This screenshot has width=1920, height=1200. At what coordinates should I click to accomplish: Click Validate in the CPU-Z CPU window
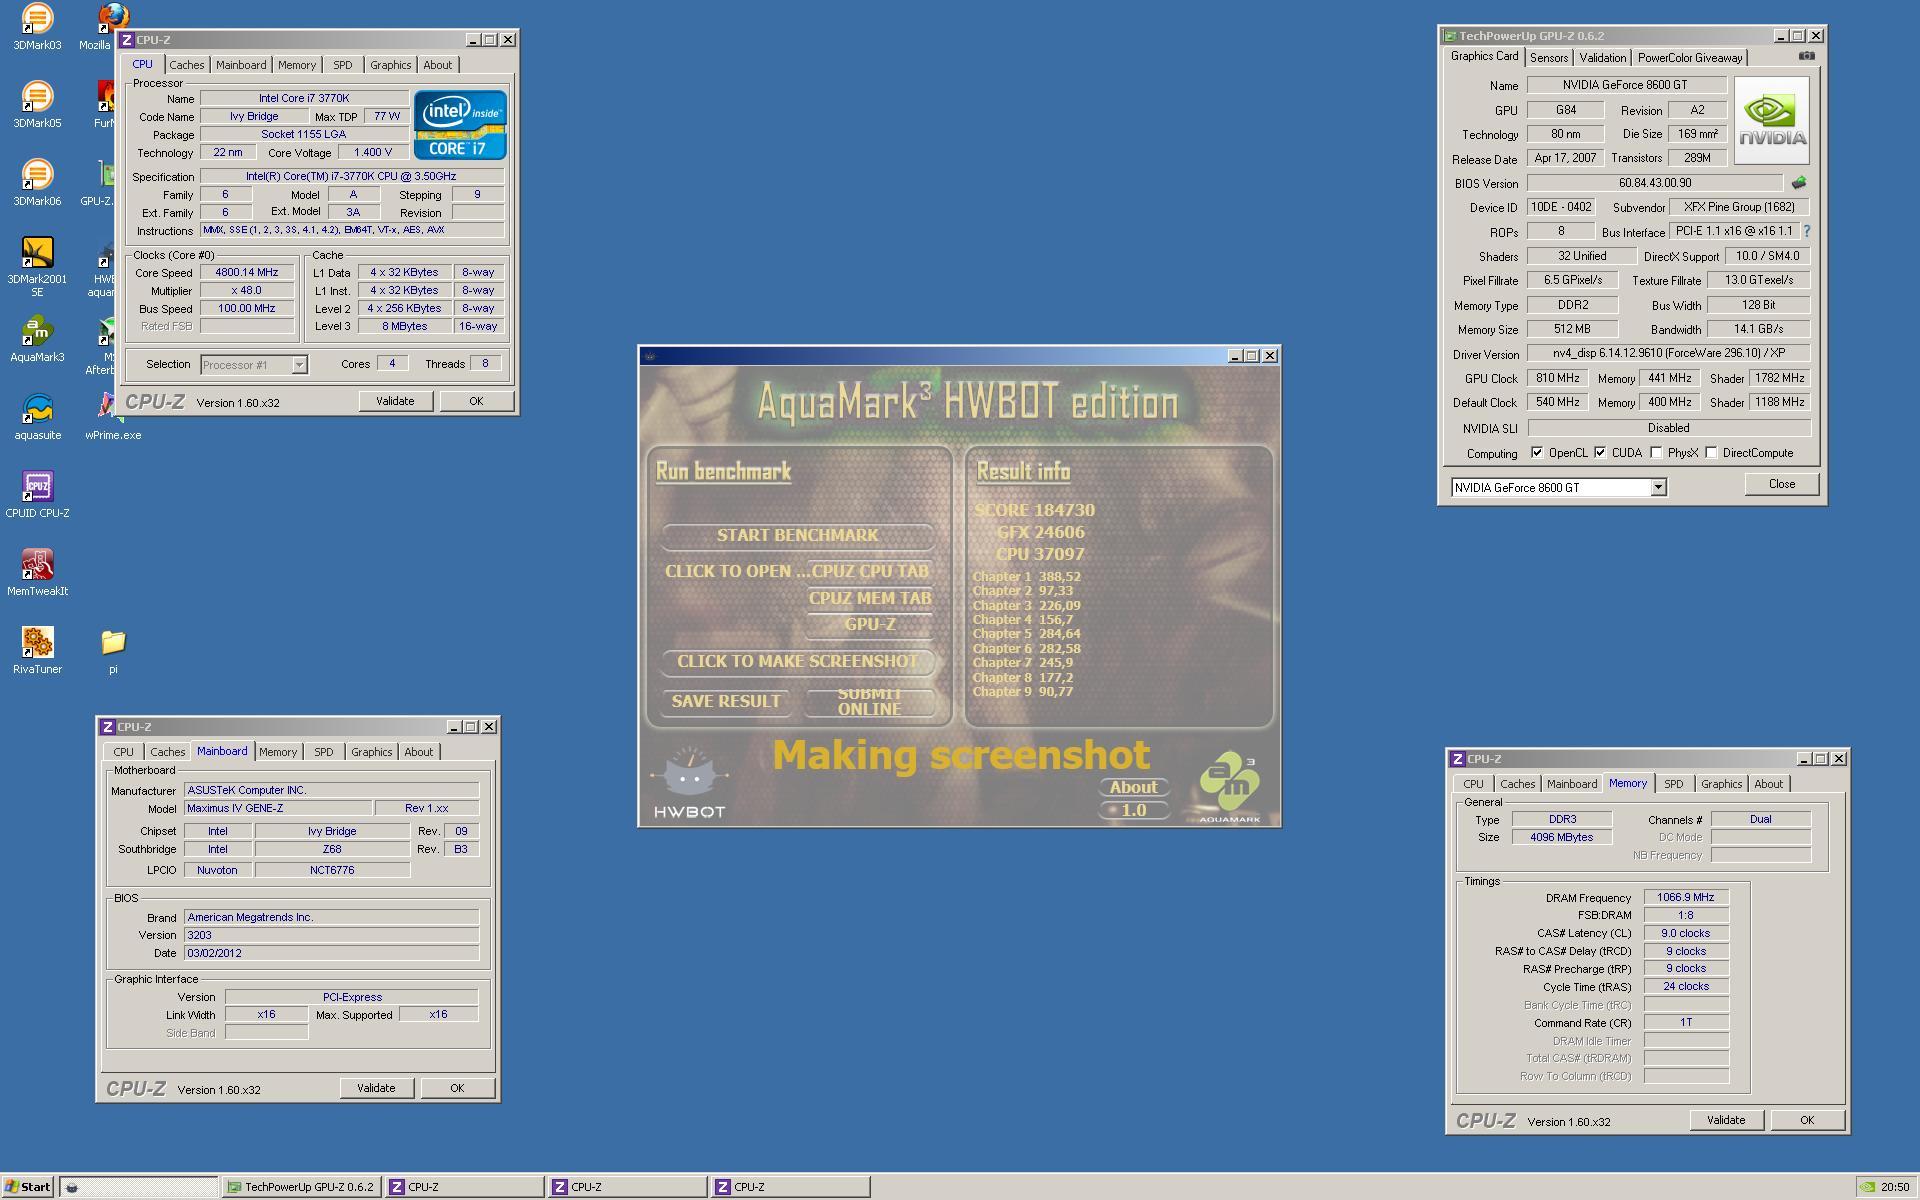(x=395, y=401)
